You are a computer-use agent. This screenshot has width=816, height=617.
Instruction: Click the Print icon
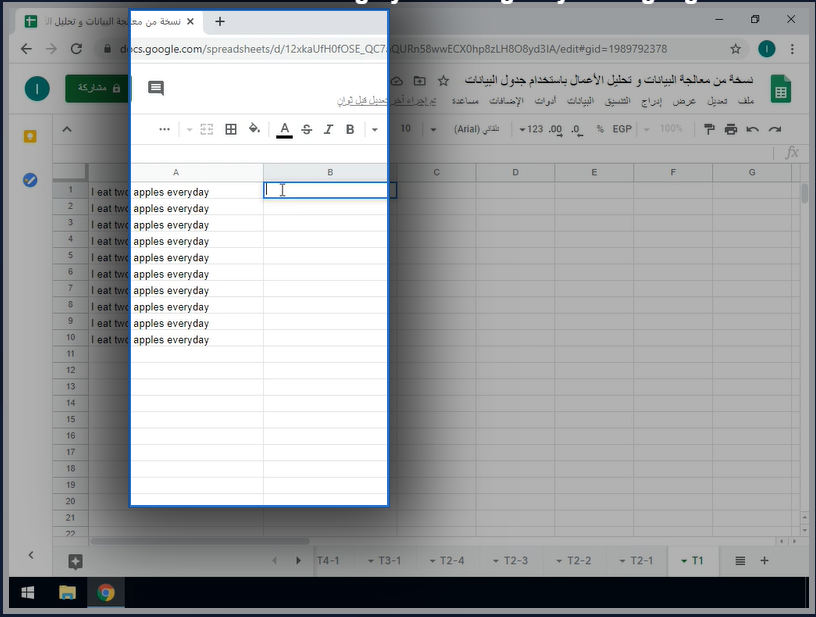pos(731,129)
